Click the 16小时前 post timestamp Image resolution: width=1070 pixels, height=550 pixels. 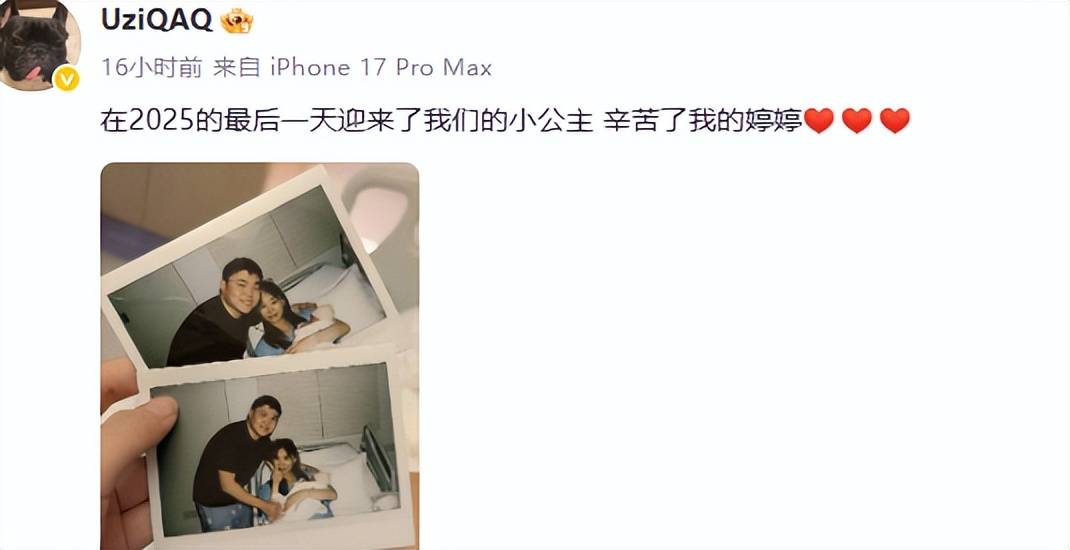(x=151, y=68)
